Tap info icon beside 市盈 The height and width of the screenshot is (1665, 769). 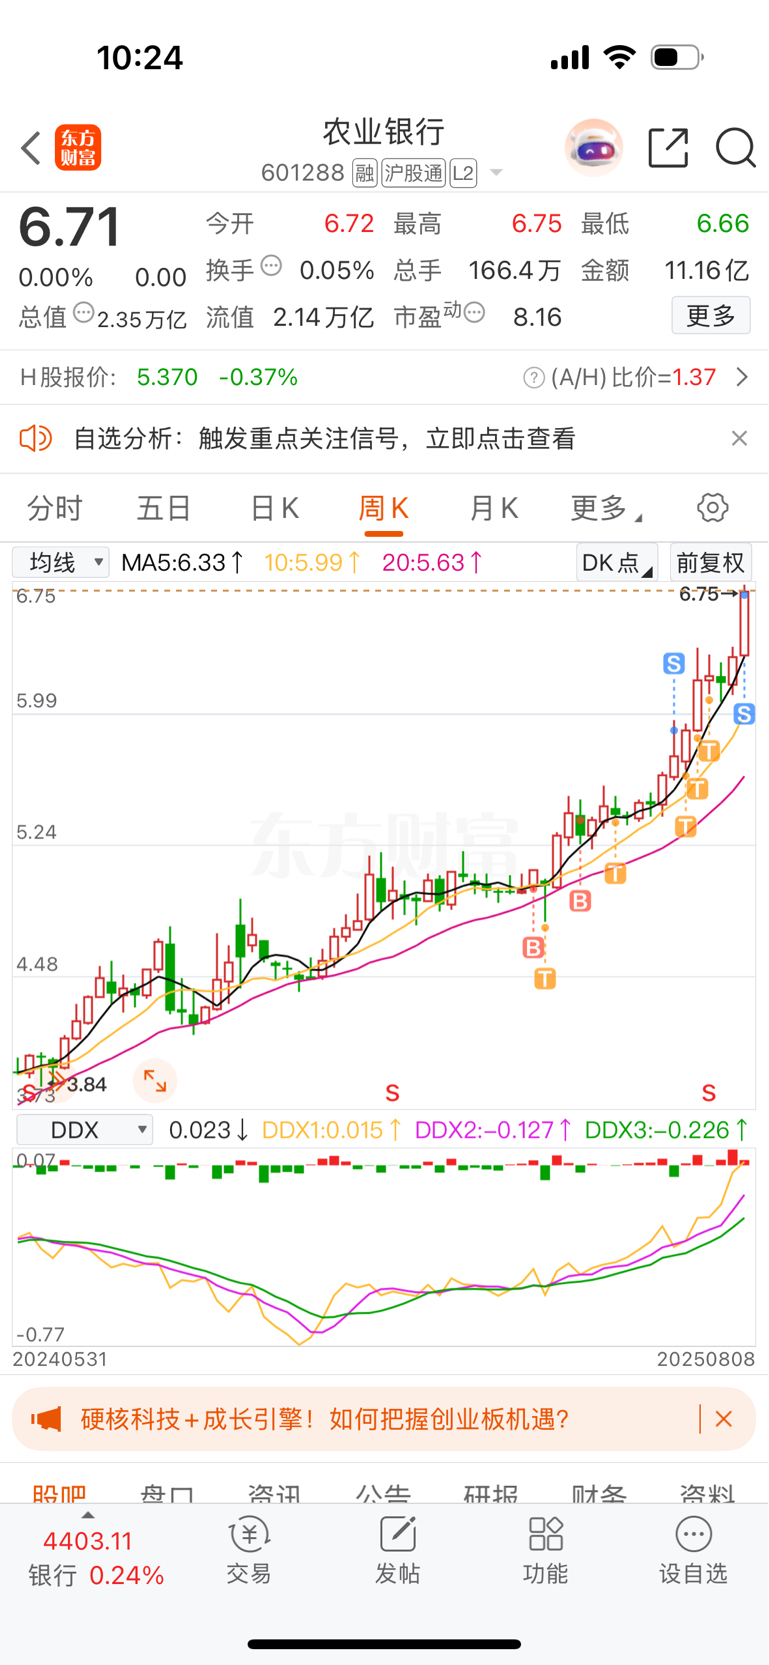click(475, 313)
